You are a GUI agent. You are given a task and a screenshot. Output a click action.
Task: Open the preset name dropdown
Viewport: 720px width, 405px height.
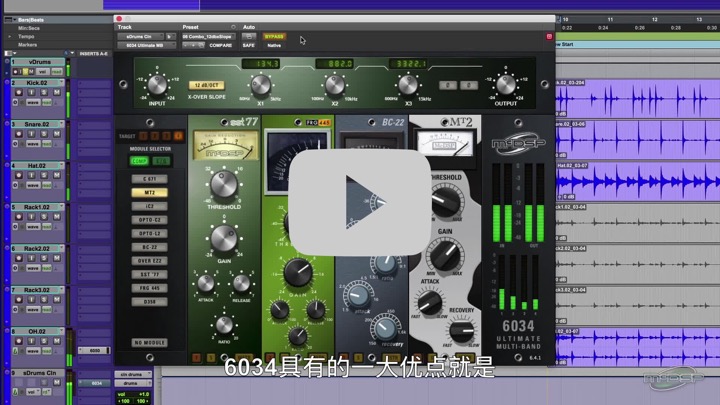click(x=208, y=36)
